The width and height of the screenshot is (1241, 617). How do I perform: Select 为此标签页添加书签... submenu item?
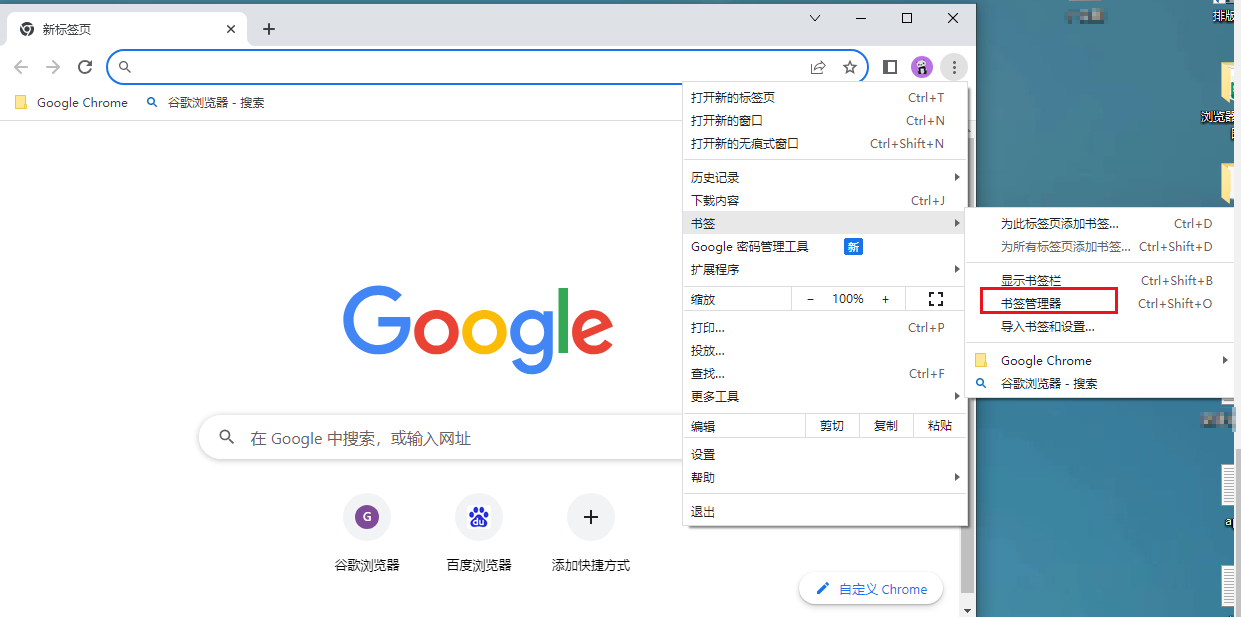tap(1100, 223)
